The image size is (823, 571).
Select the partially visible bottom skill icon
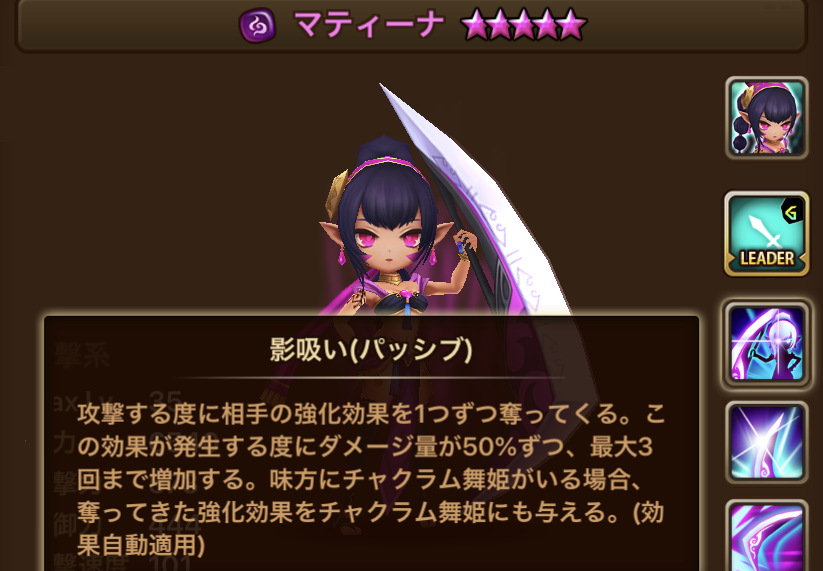[x=766, y=536]
